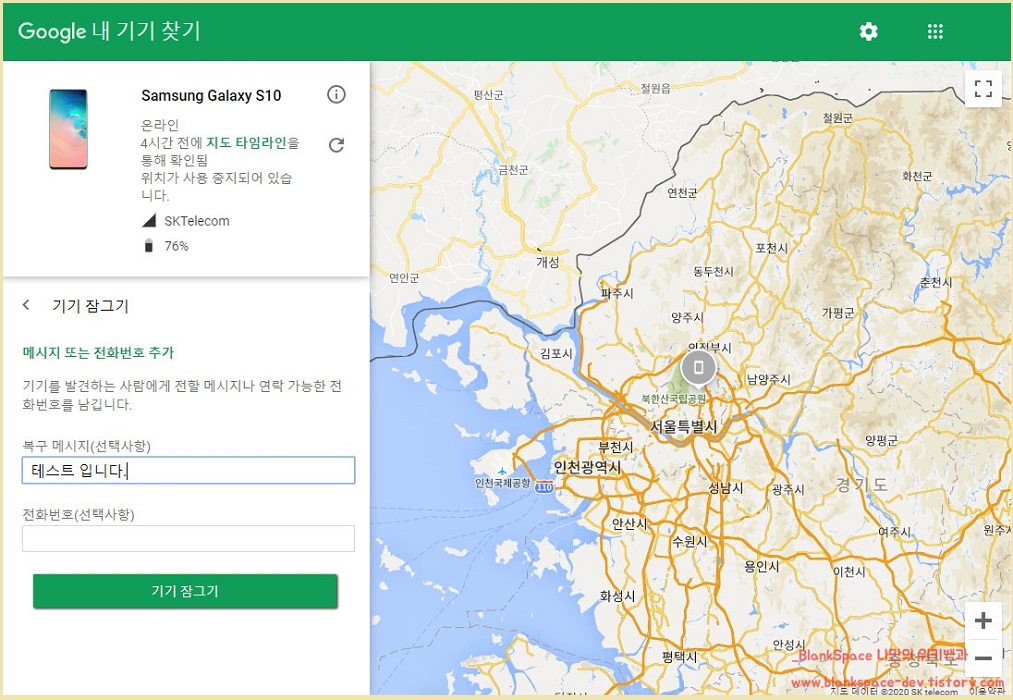The height and width of the screenshot is (700, 1013).
Task: Select the phone location marker on map
Action: [x=698, y=369]
